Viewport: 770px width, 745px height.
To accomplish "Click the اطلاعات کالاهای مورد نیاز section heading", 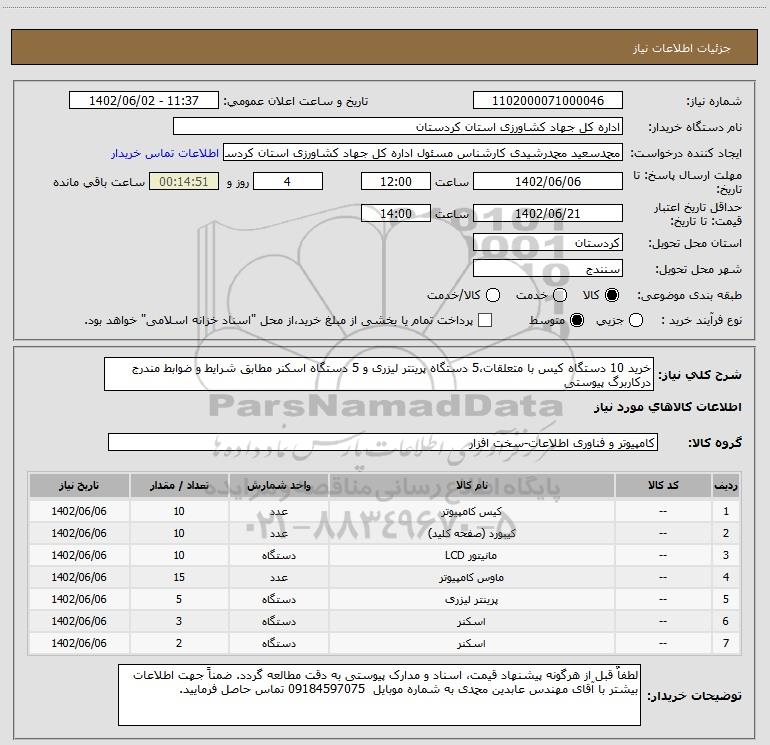I will click(x=668, y=407).
